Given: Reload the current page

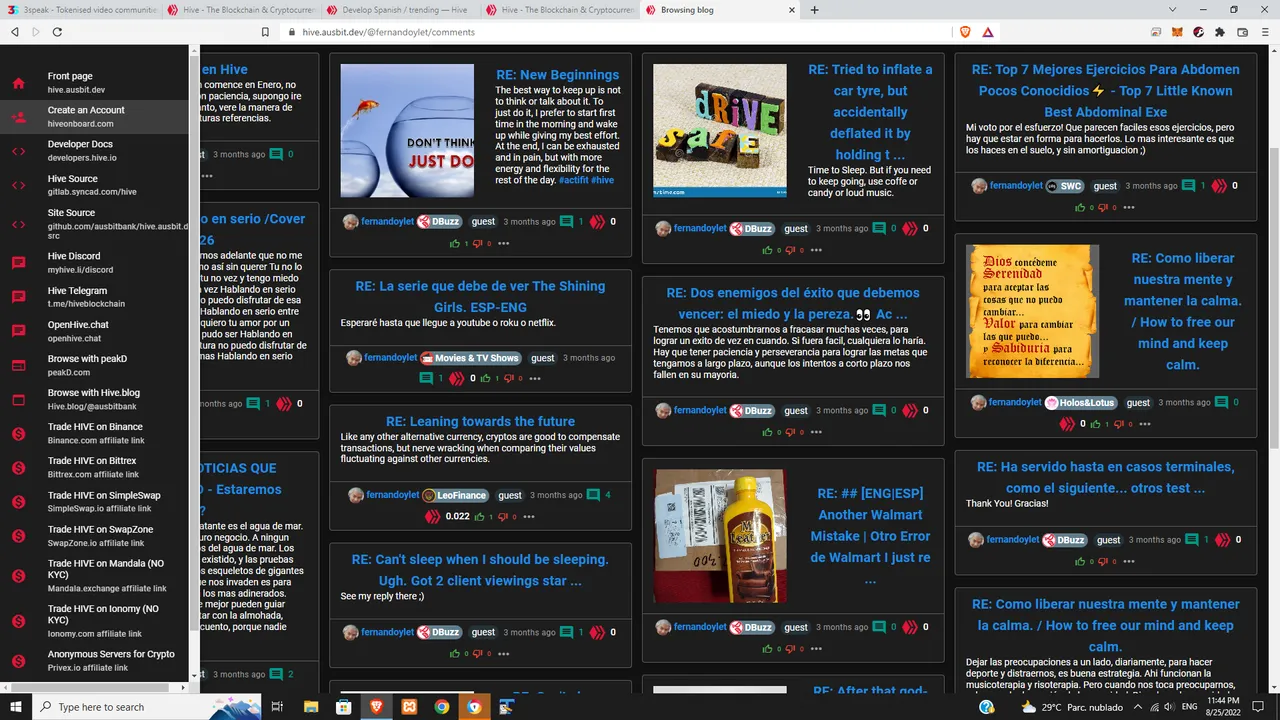Looking at the screenshot, I should pos(57,32).
